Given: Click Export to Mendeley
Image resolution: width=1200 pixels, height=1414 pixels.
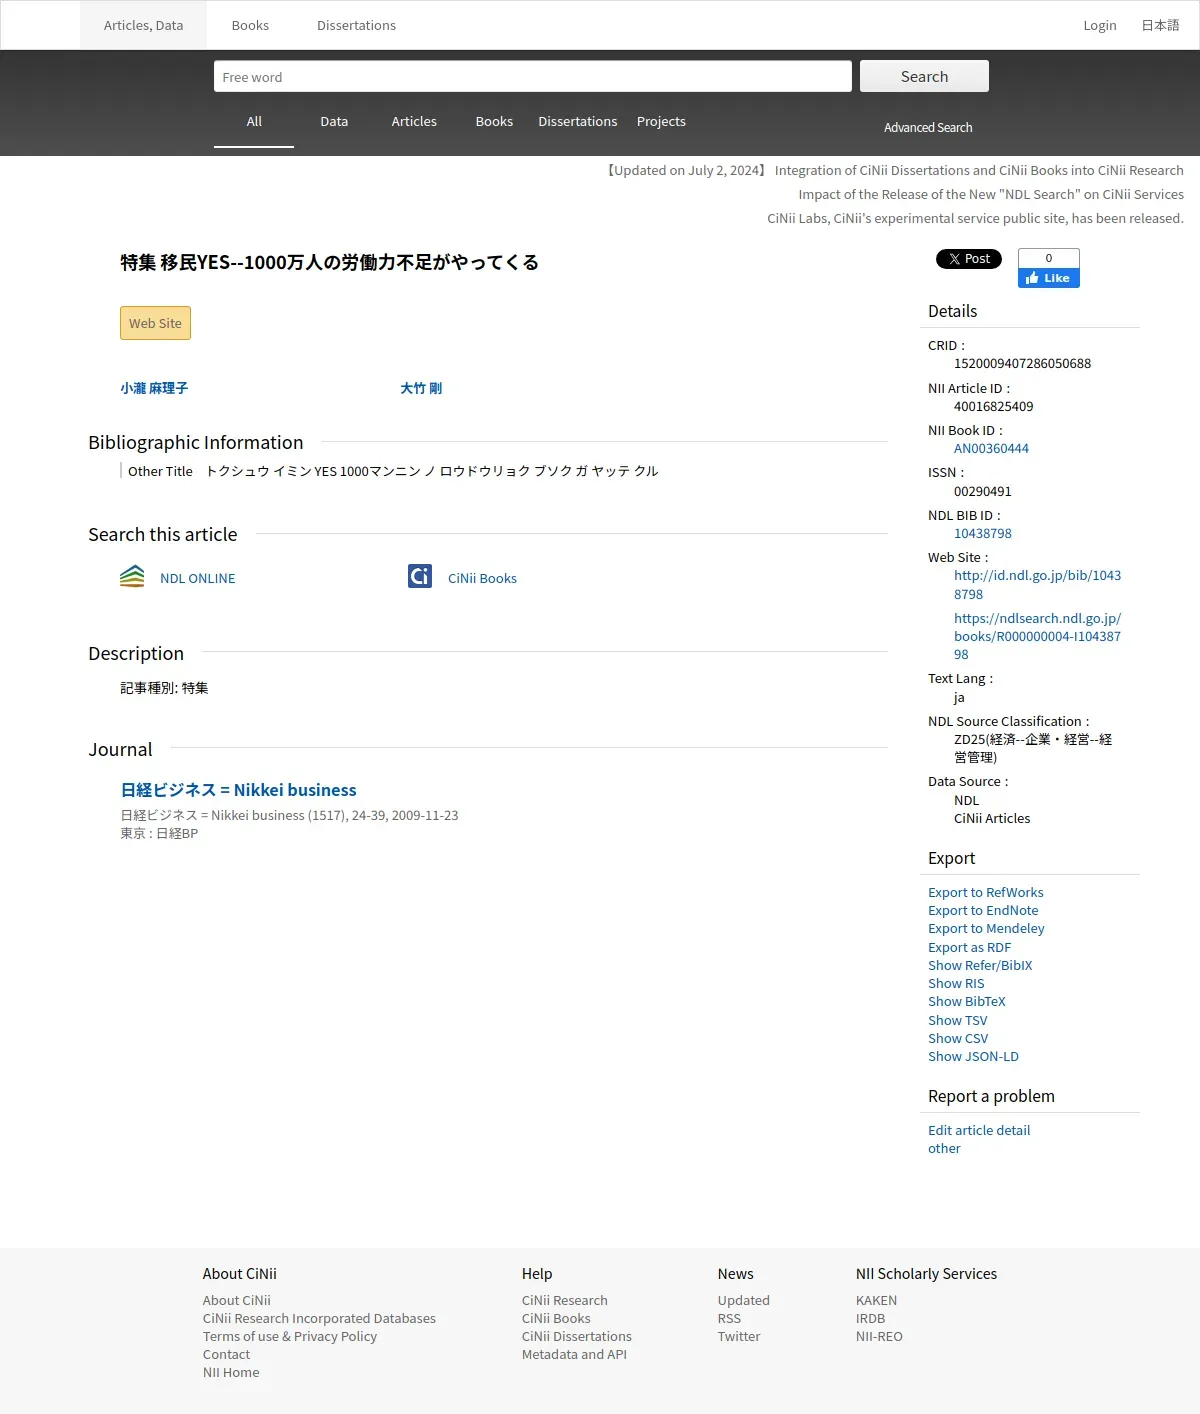Looking at the screenshot, I should point(986,929).
